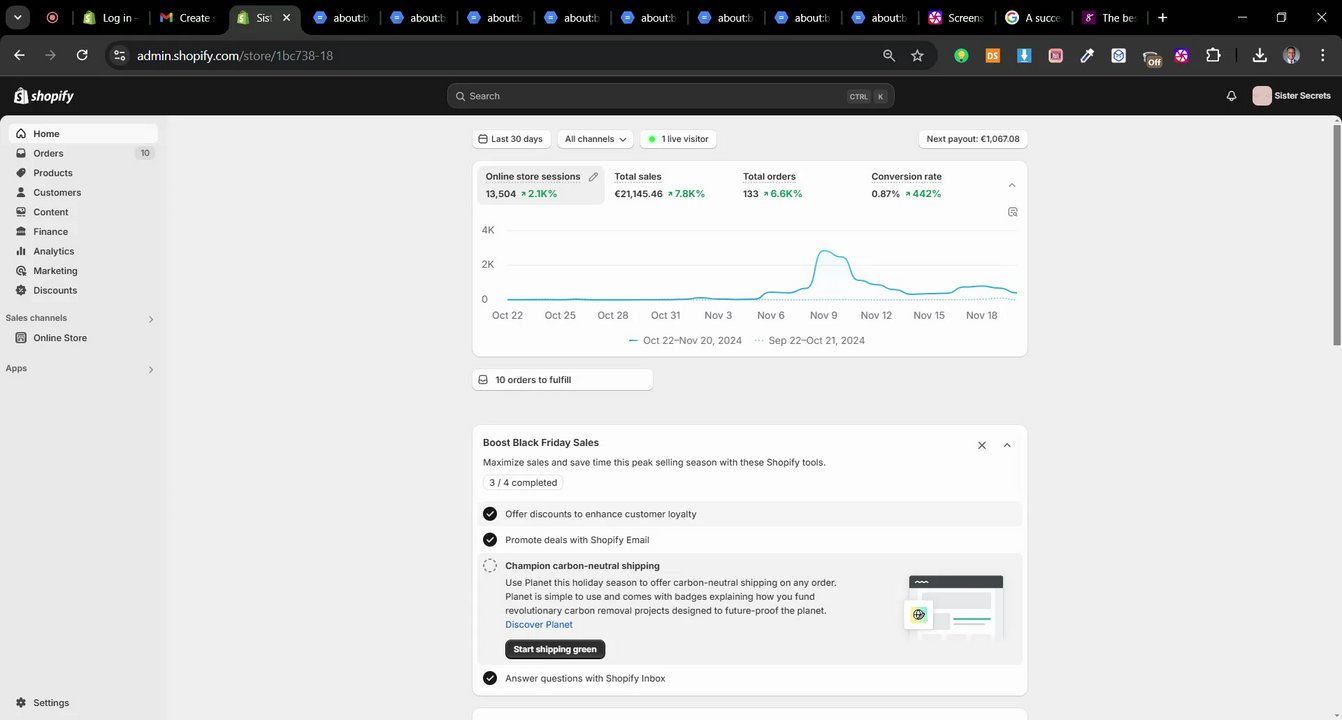Image resolution: width=1342 pixels, height=720 pixels.
Task: Click the pencil edit icon beside Online store sessions
Action: [x=593, y=177]
